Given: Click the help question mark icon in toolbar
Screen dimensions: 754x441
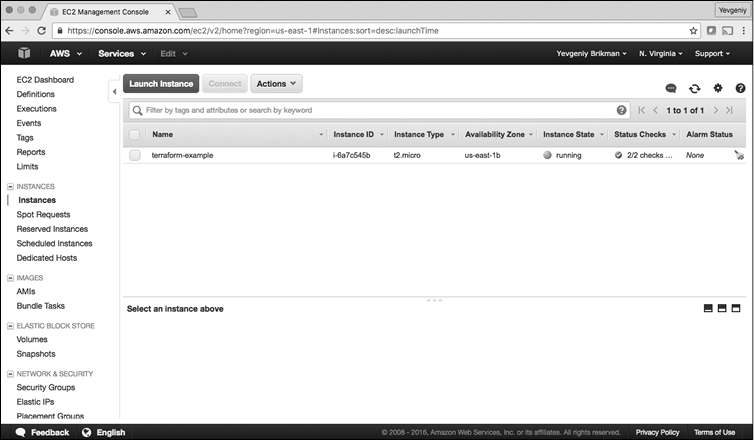Looking at the screenshot, I should coord(739,89).
